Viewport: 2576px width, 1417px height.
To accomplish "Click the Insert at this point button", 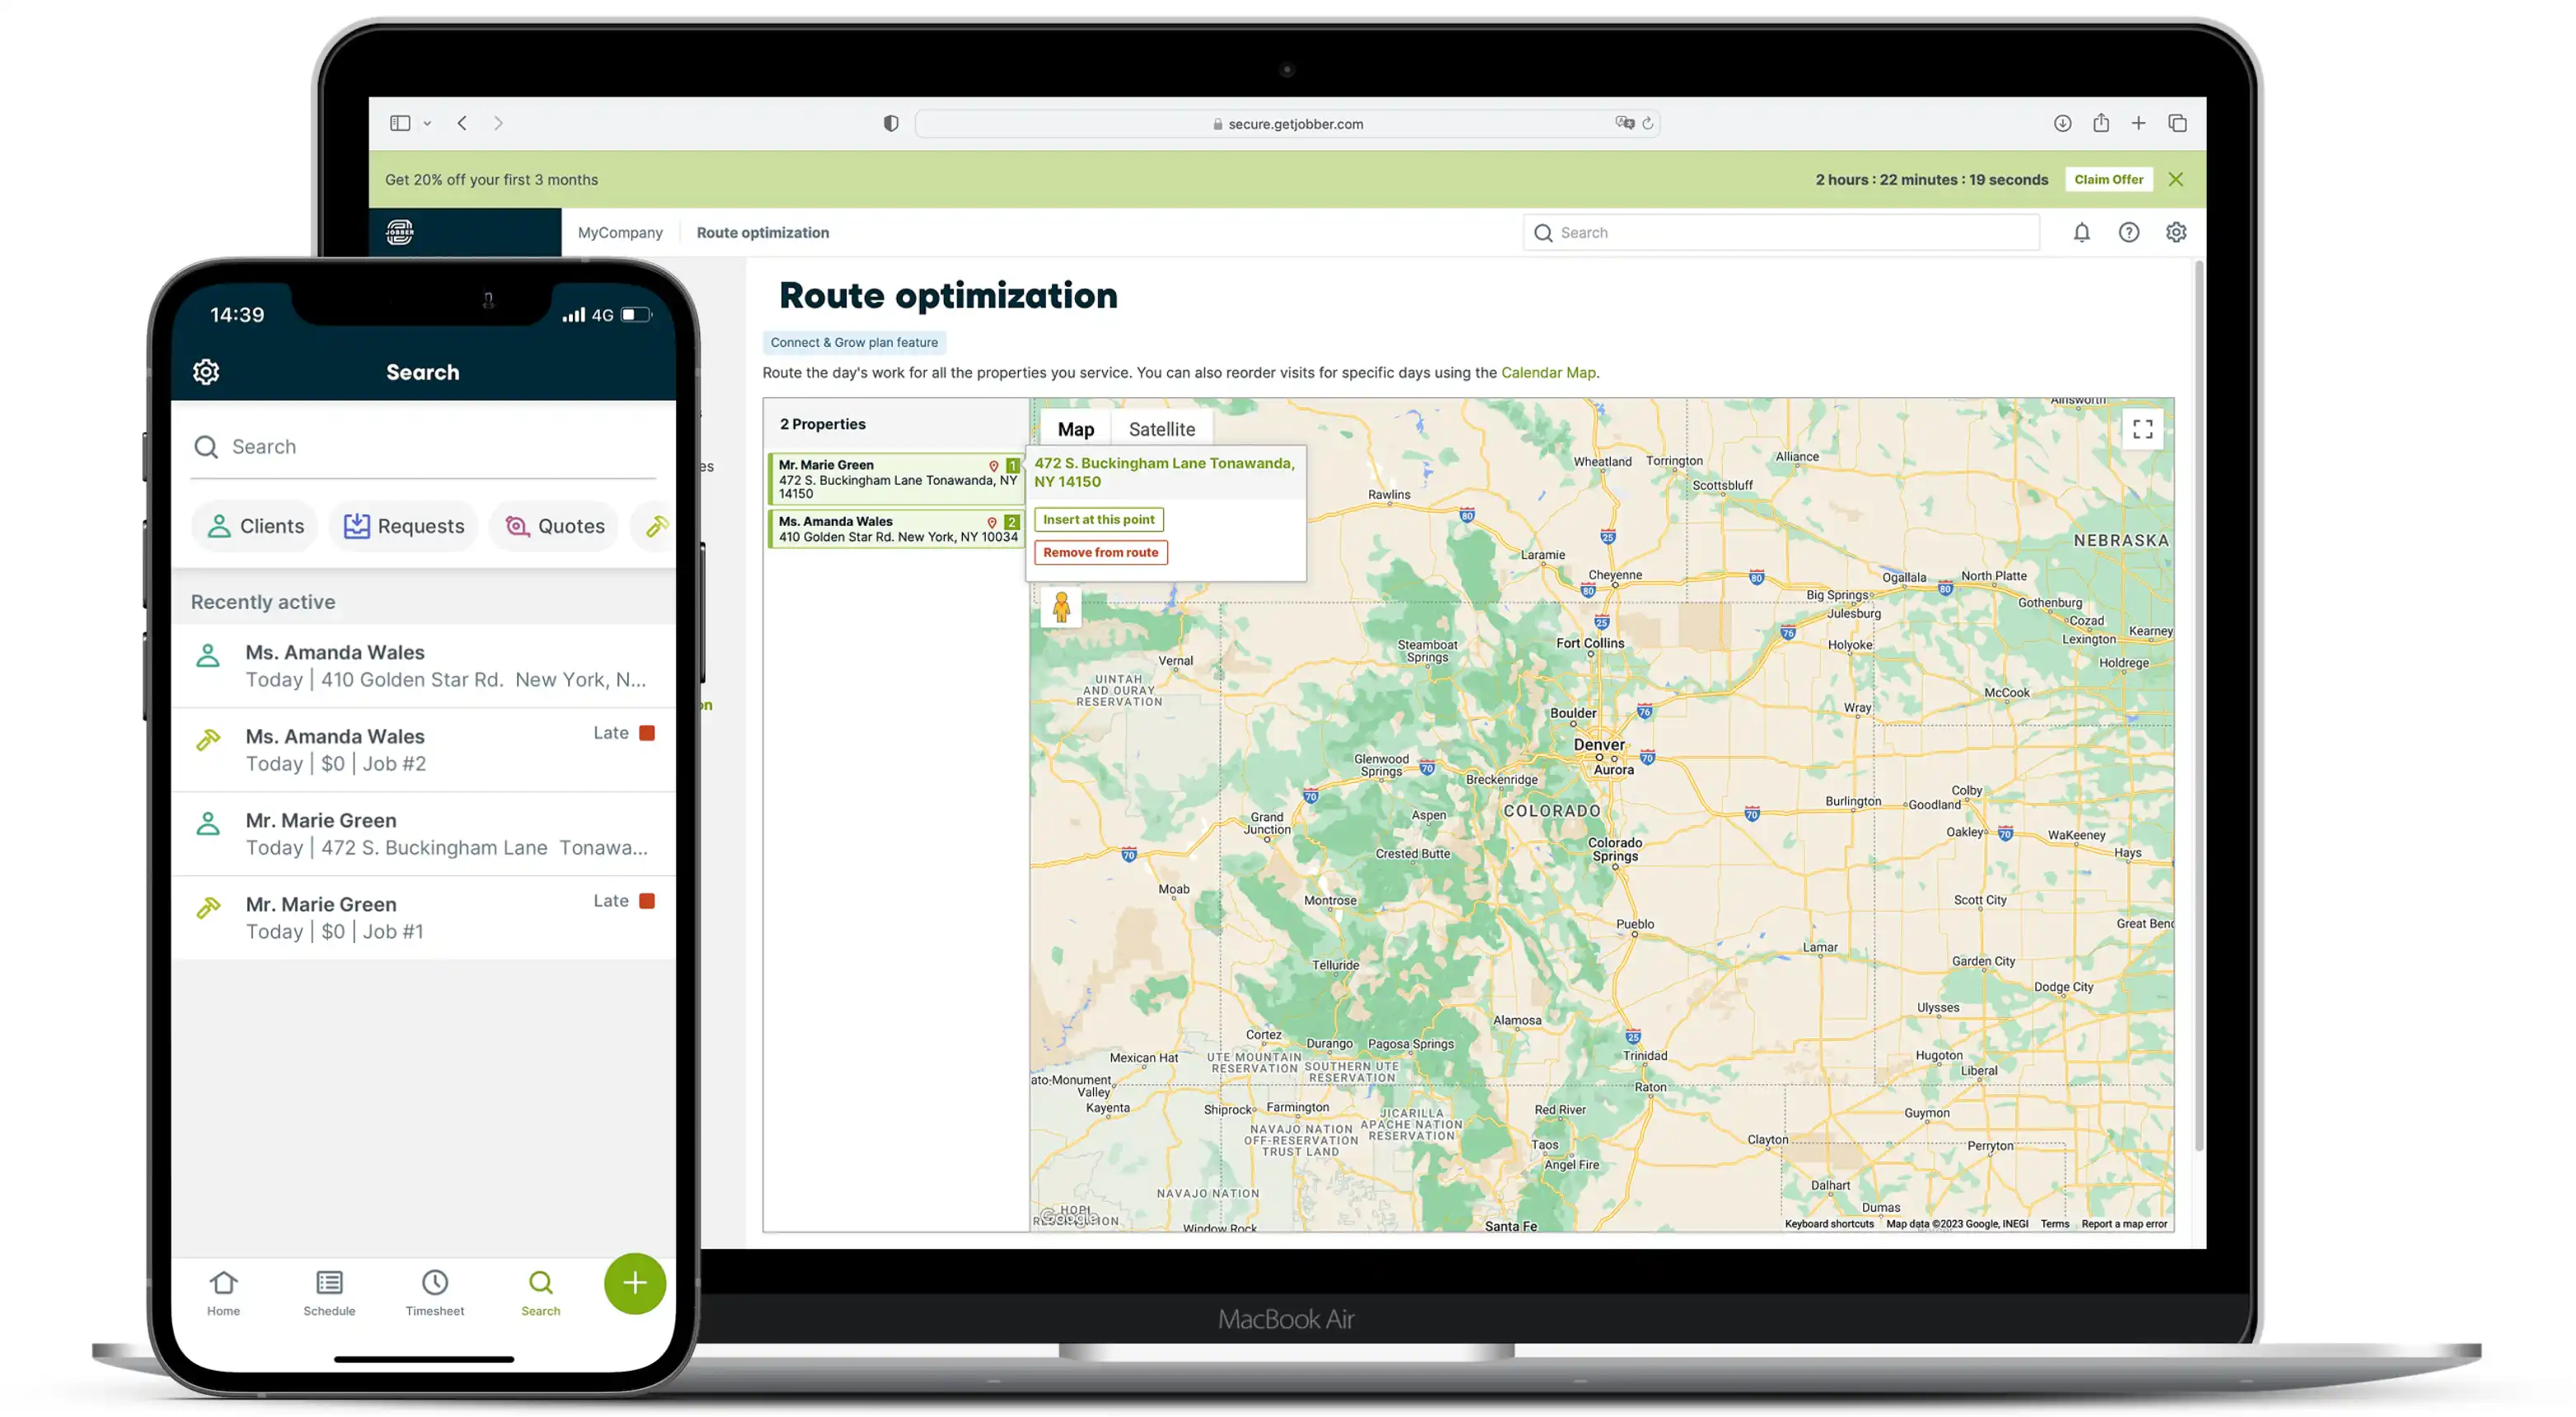I will tap(1098, 519).
